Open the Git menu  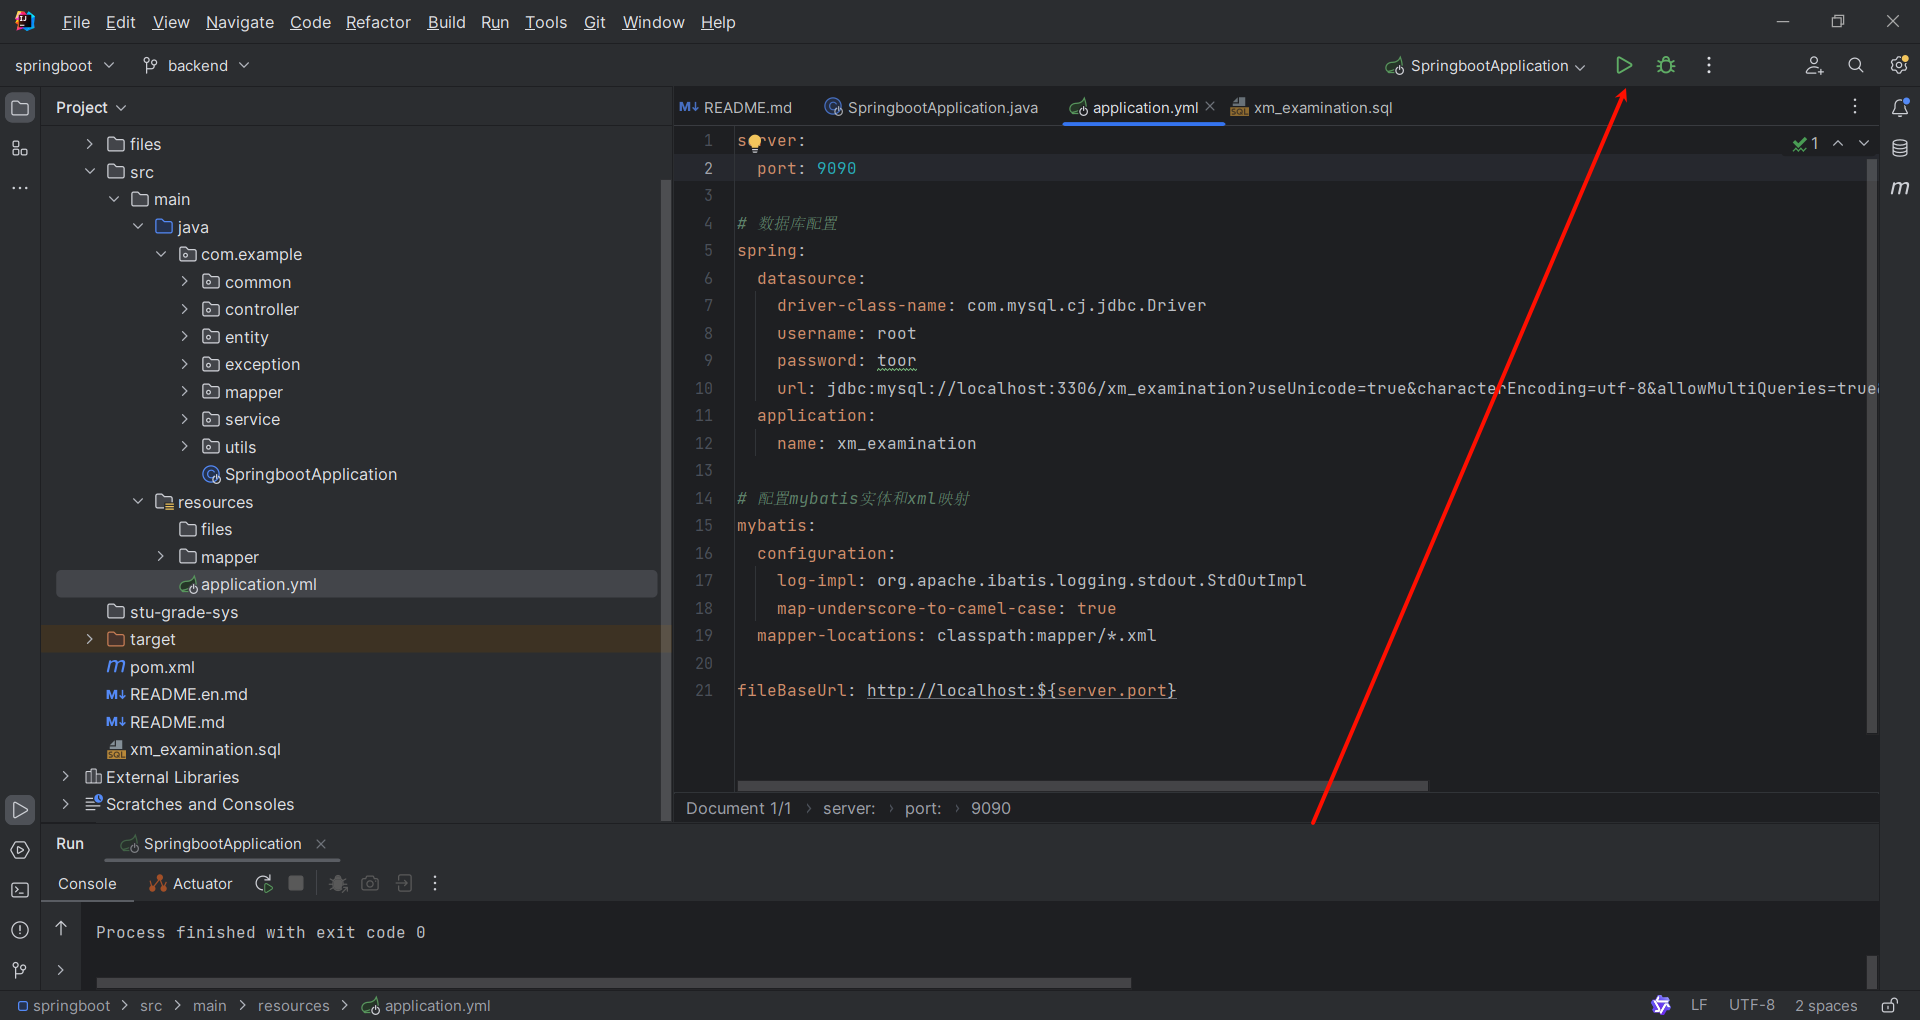point(595,22)
